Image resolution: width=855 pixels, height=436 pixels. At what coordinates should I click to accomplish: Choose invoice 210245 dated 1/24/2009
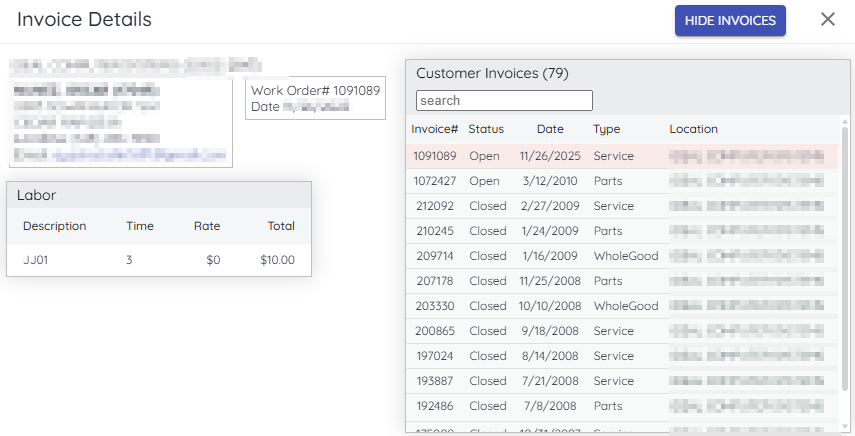tap(435, 231)
